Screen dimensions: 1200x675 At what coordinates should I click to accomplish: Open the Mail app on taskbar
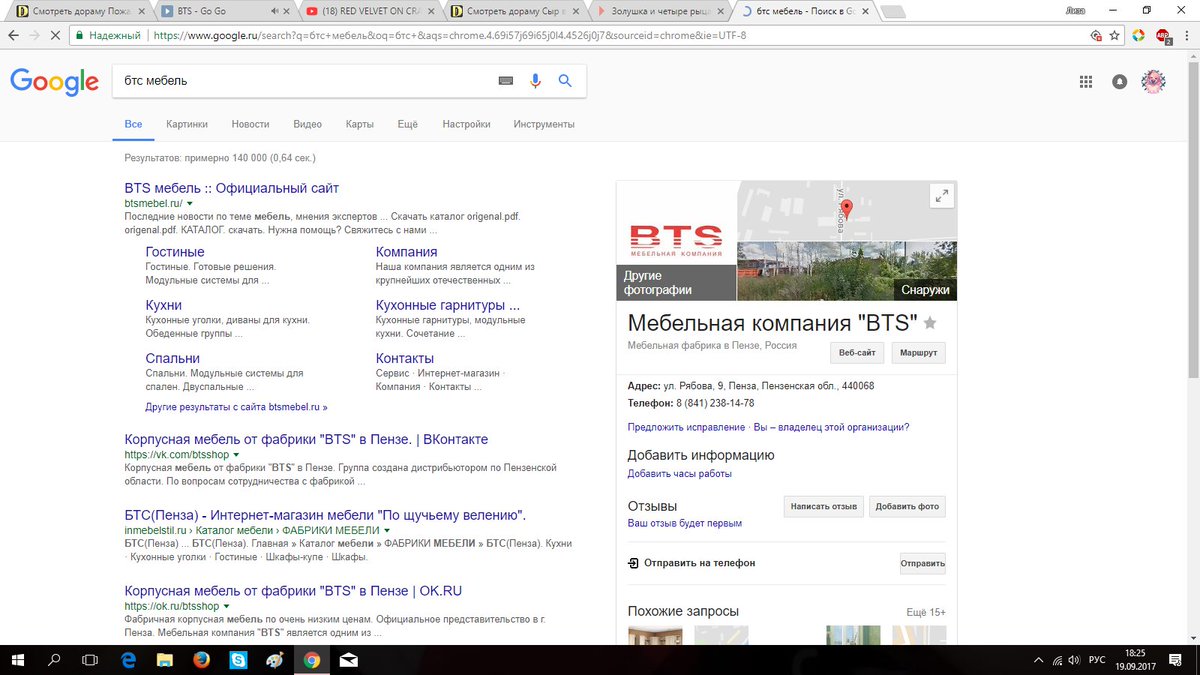(x=348, y=660)
